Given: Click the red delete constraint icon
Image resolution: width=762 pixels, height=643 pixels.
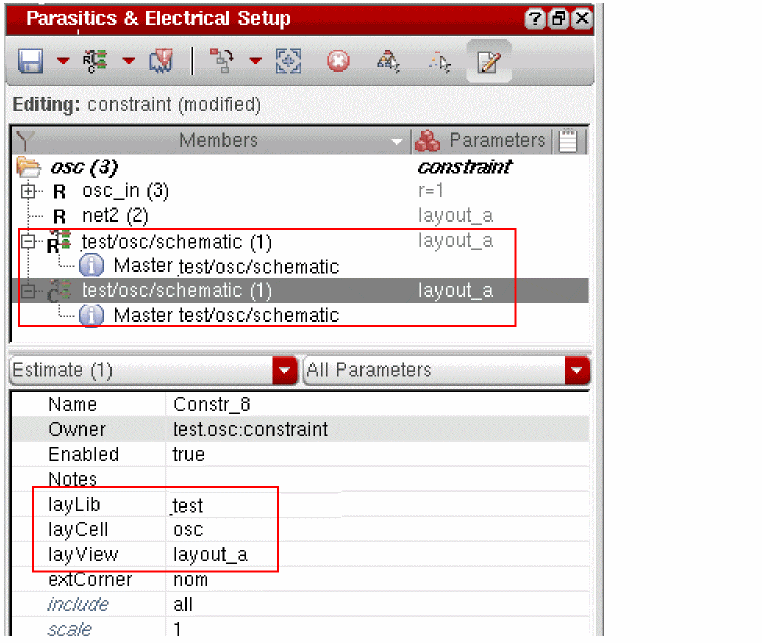Looking at the screenshot, I should click(x=339, y=62).
